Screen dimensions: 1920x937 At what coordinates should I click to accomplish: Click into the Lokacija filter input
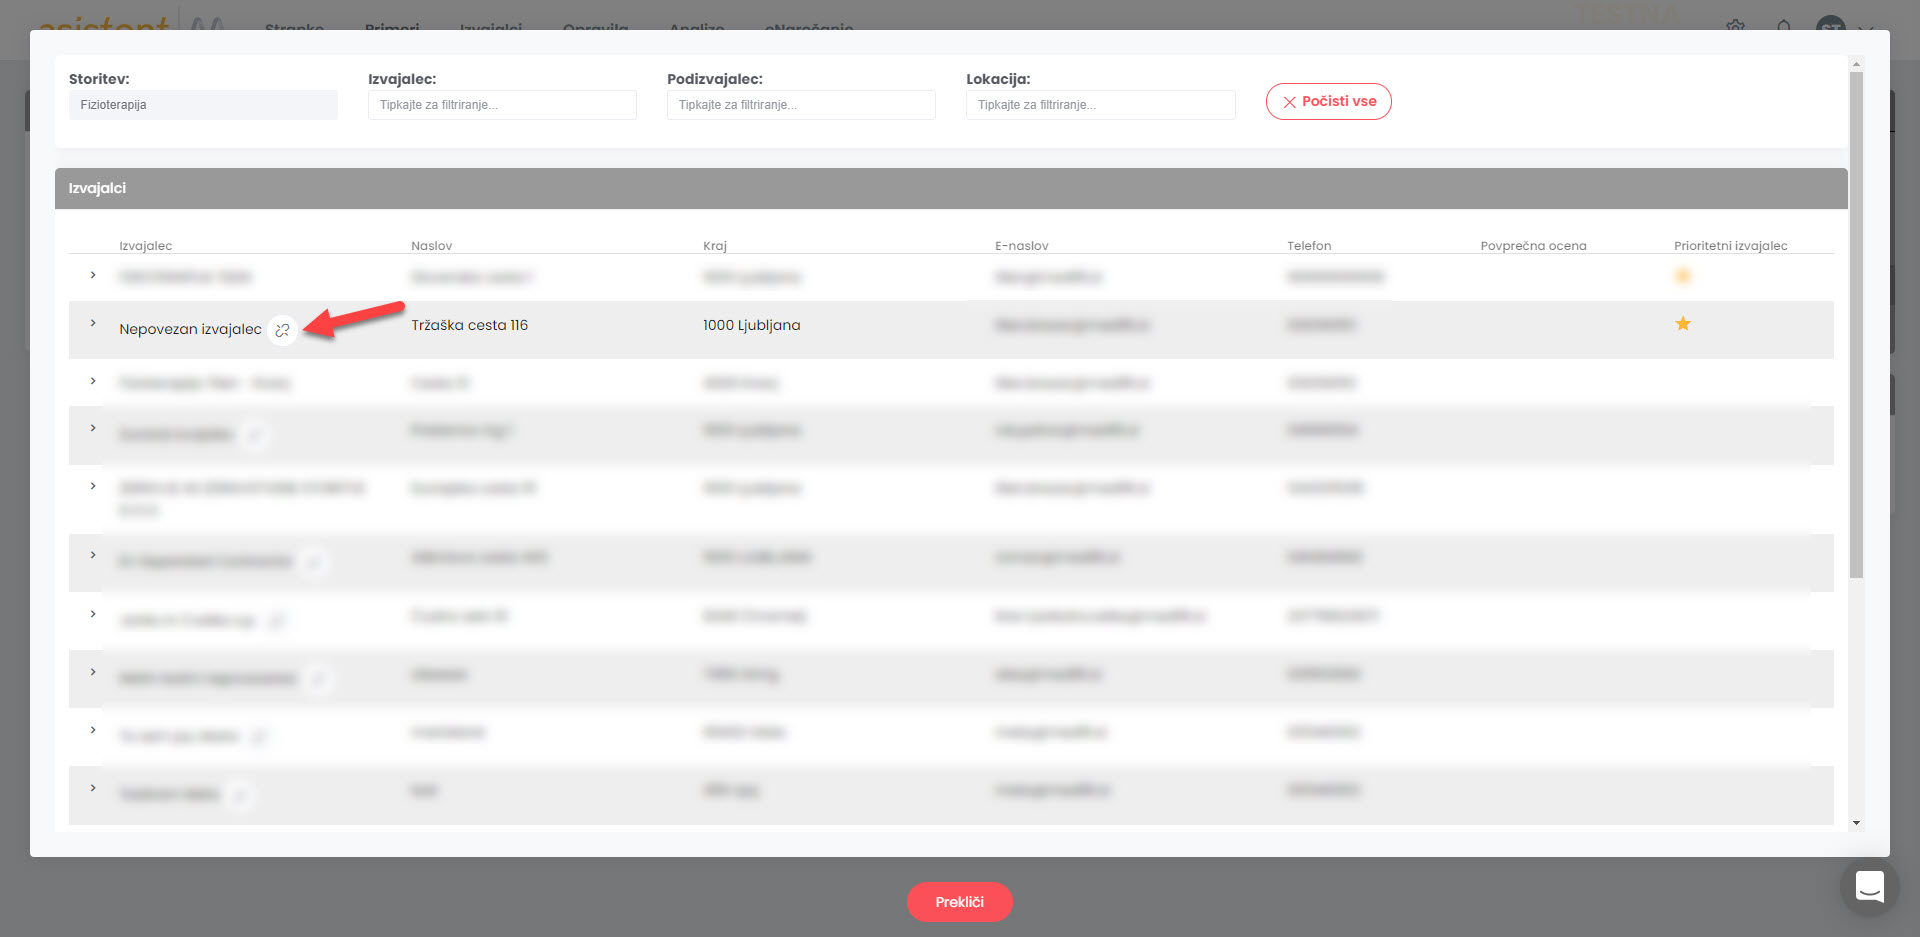[1100, 105]
